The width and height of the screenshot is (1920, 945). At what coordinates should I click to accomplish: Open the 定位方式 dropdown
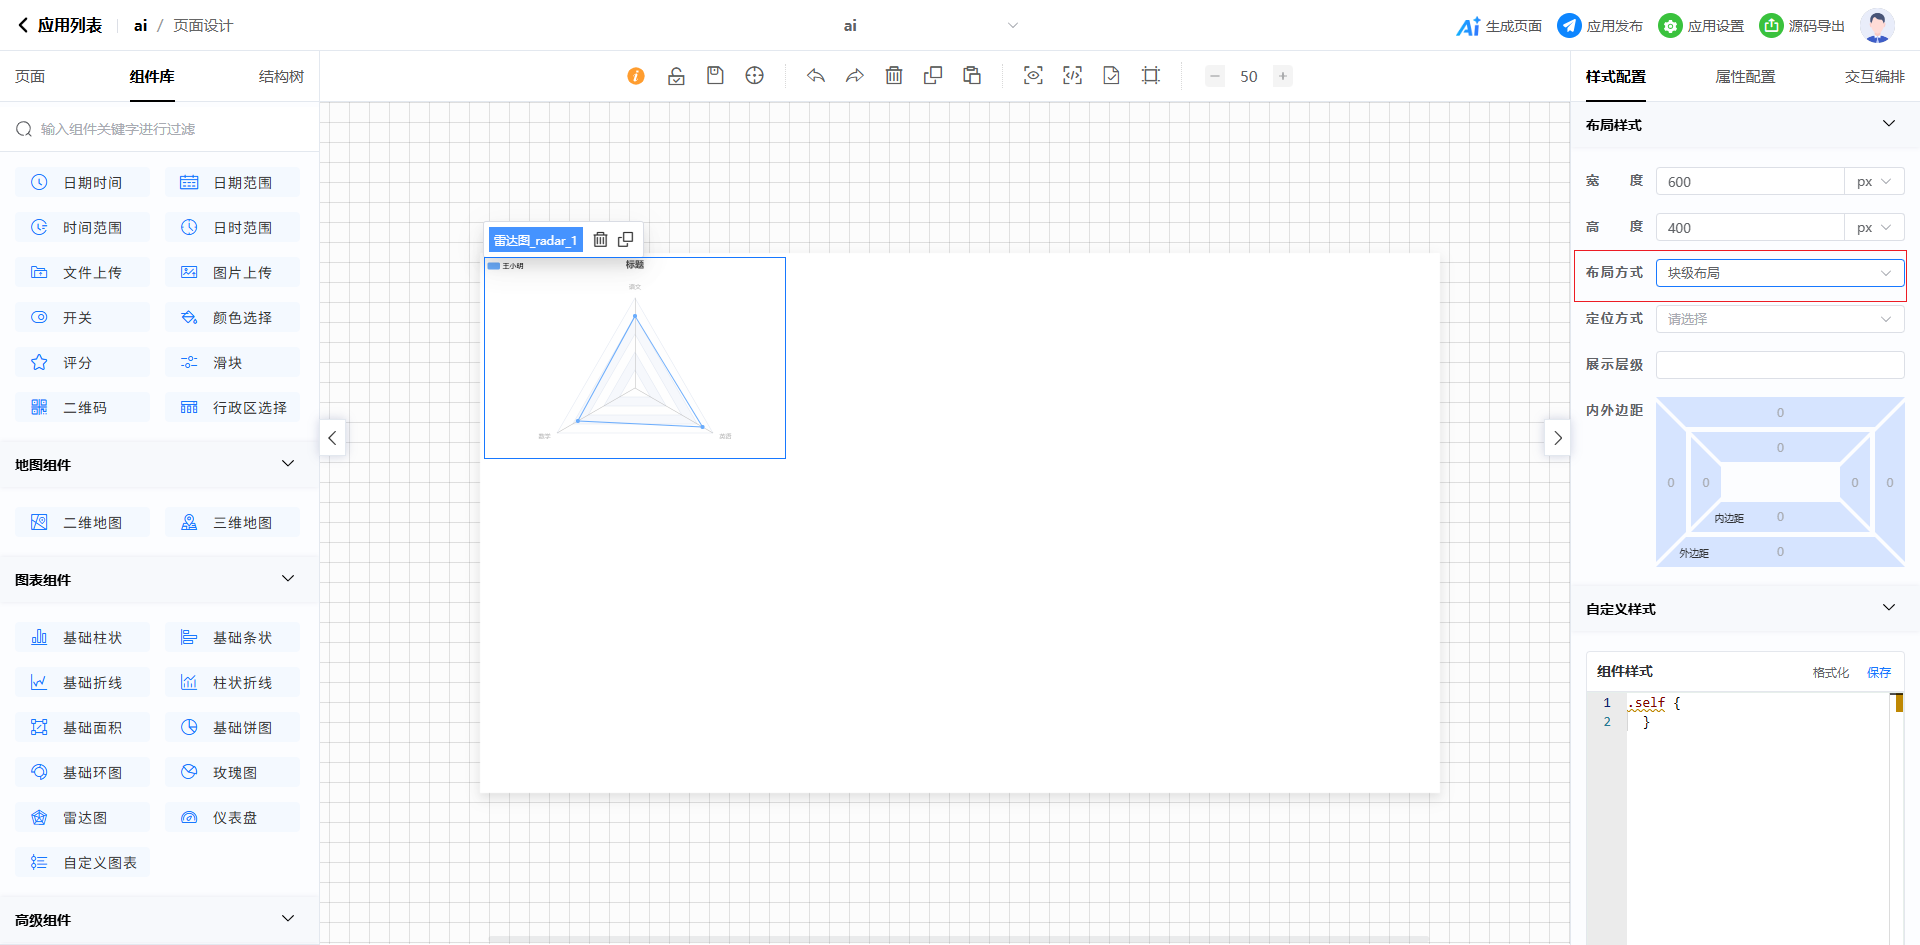pos(1780,319)
